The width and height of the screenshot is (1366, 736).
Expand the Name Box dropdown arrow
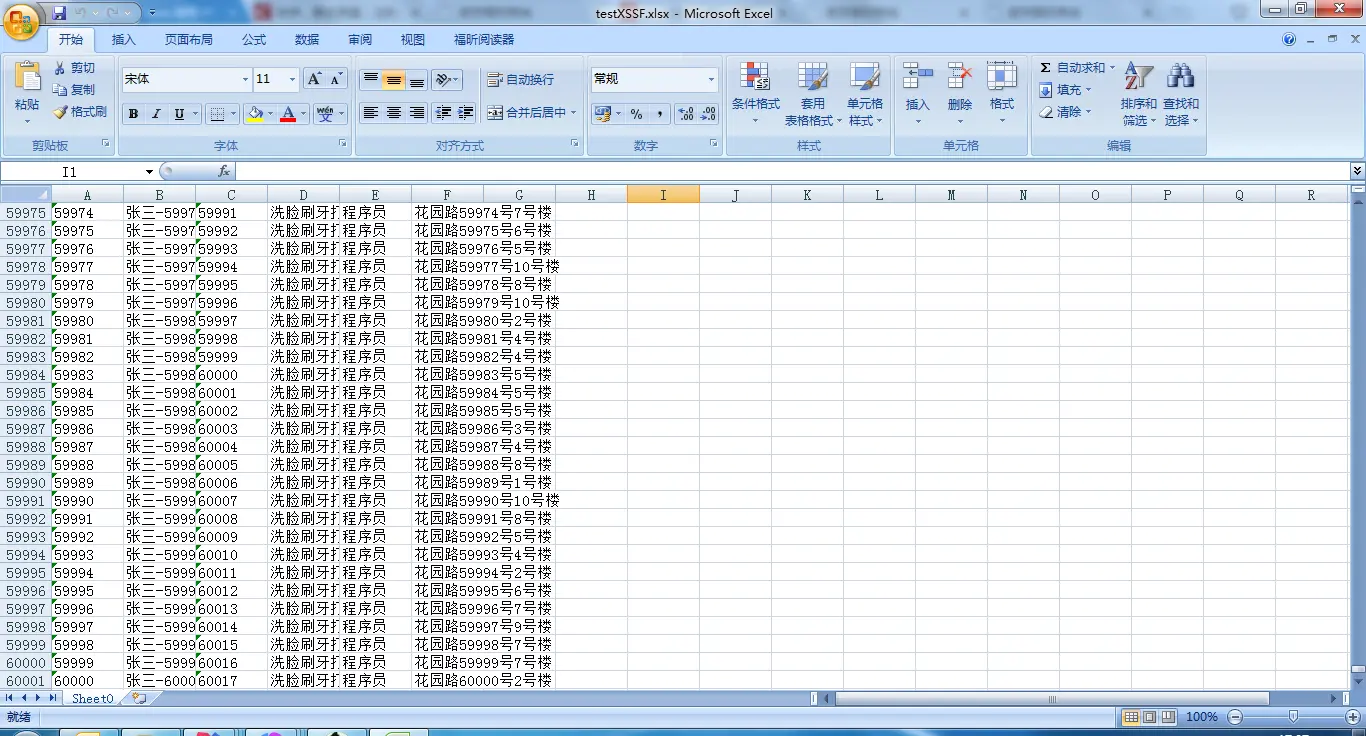click(x=149, y=172)
